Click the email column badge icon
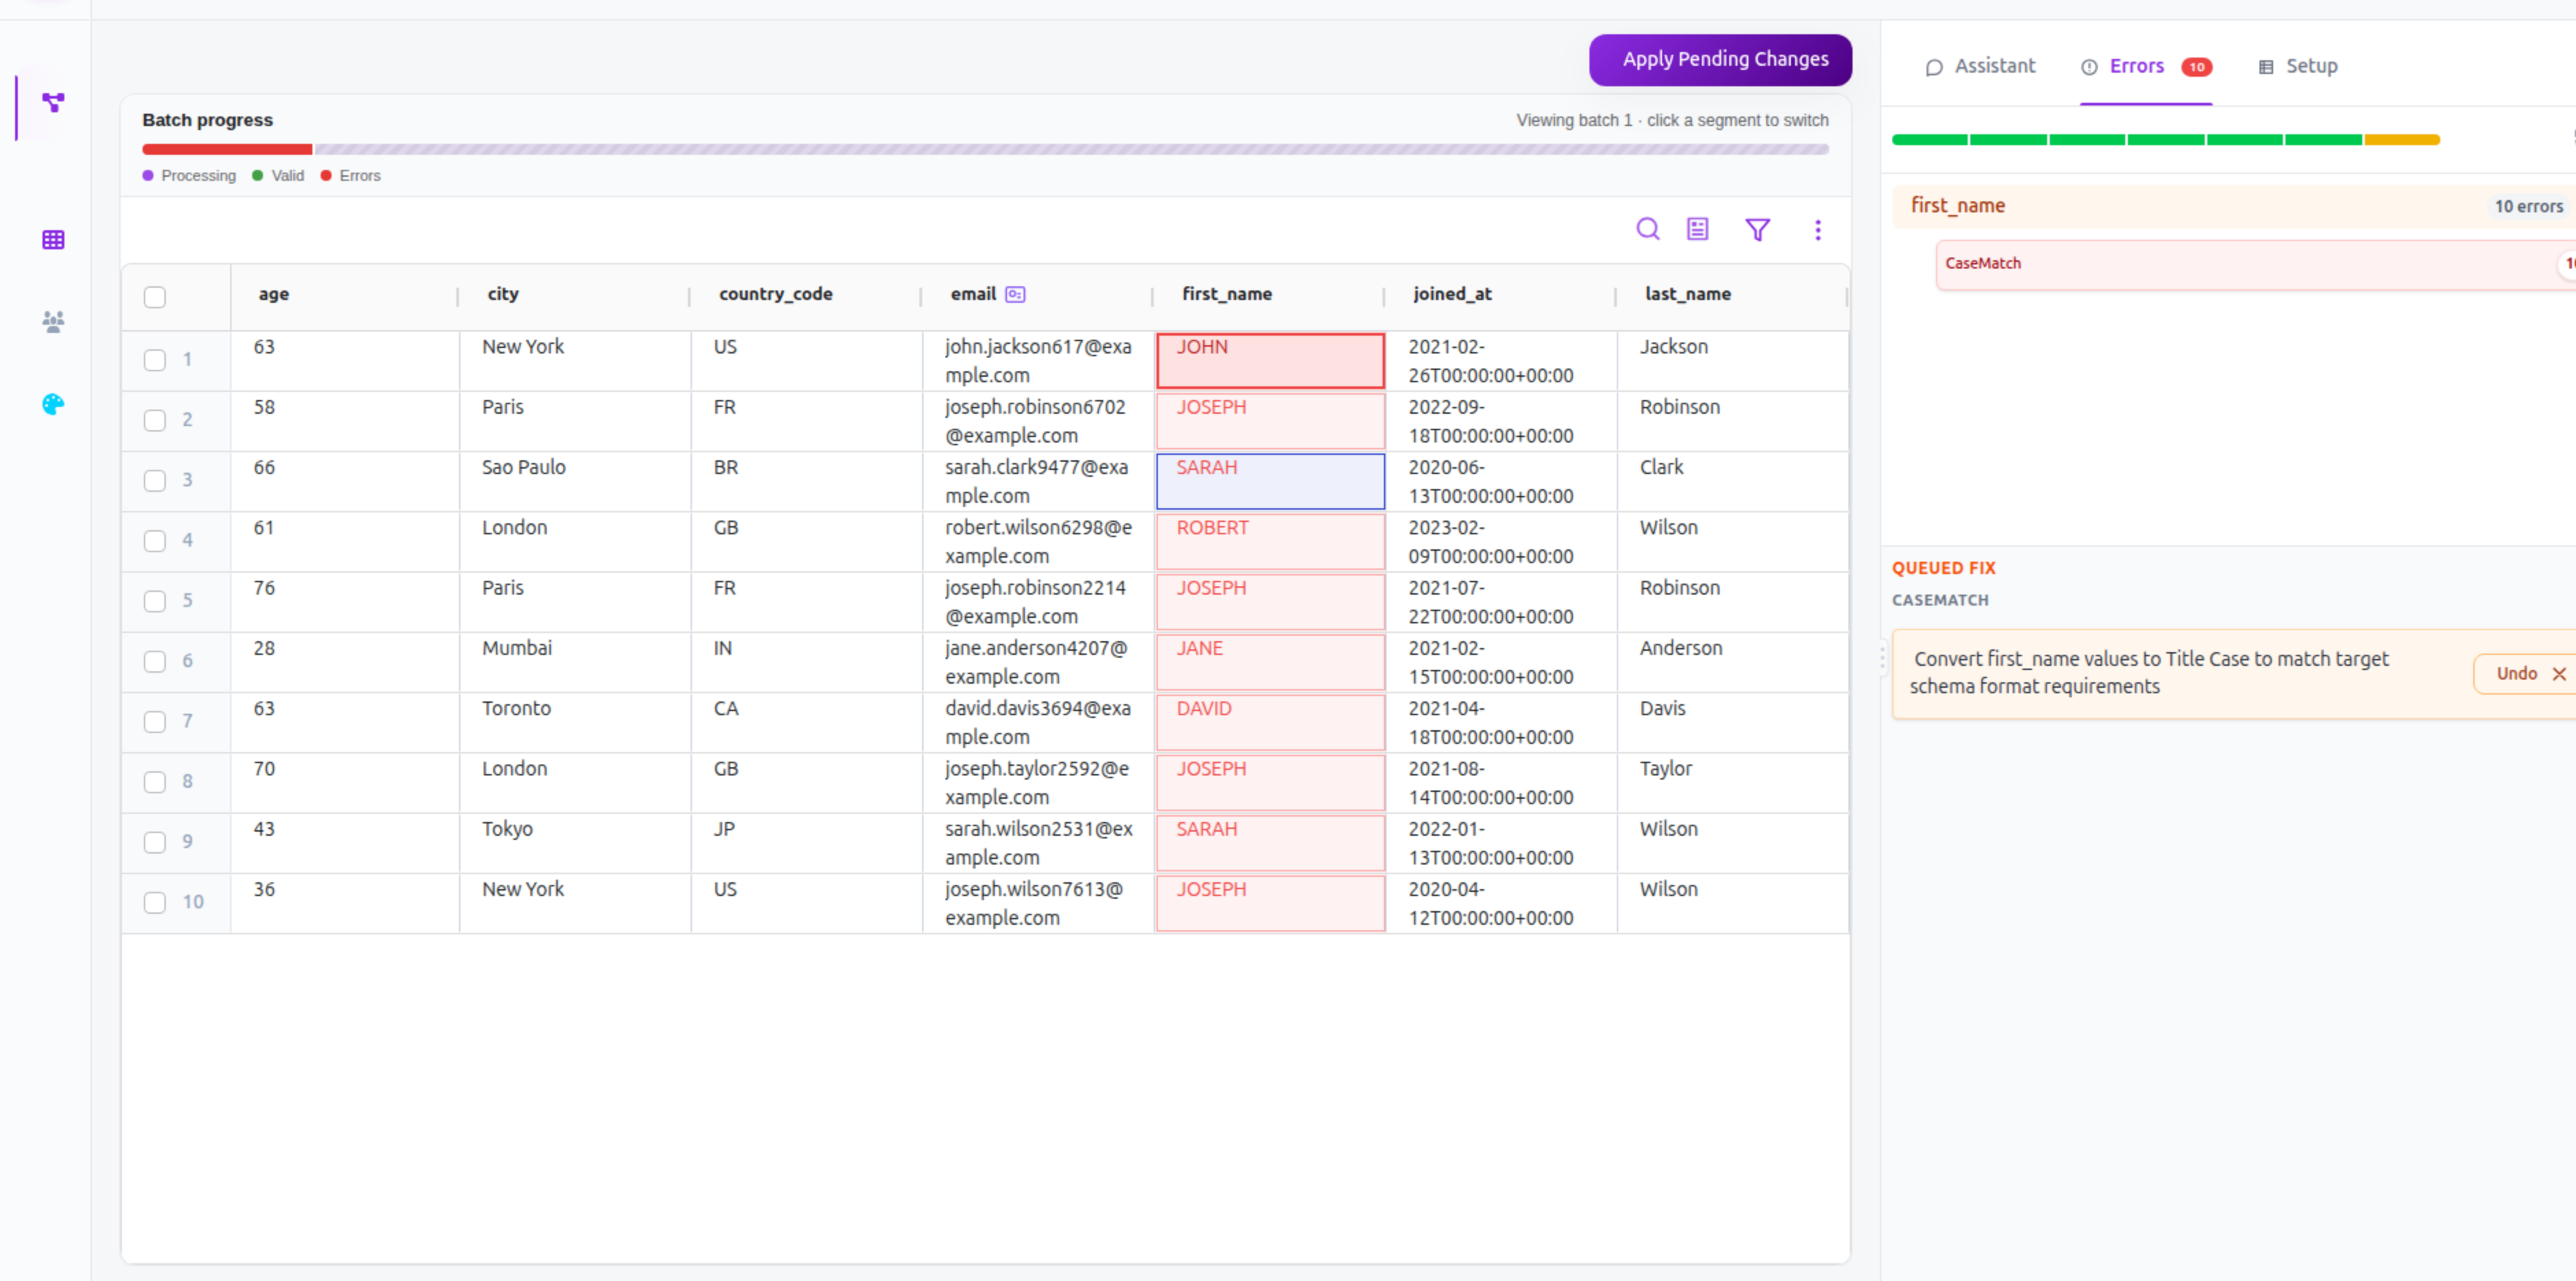2576x1281 pixels. pyautogui.click(x=1015, y=294)
